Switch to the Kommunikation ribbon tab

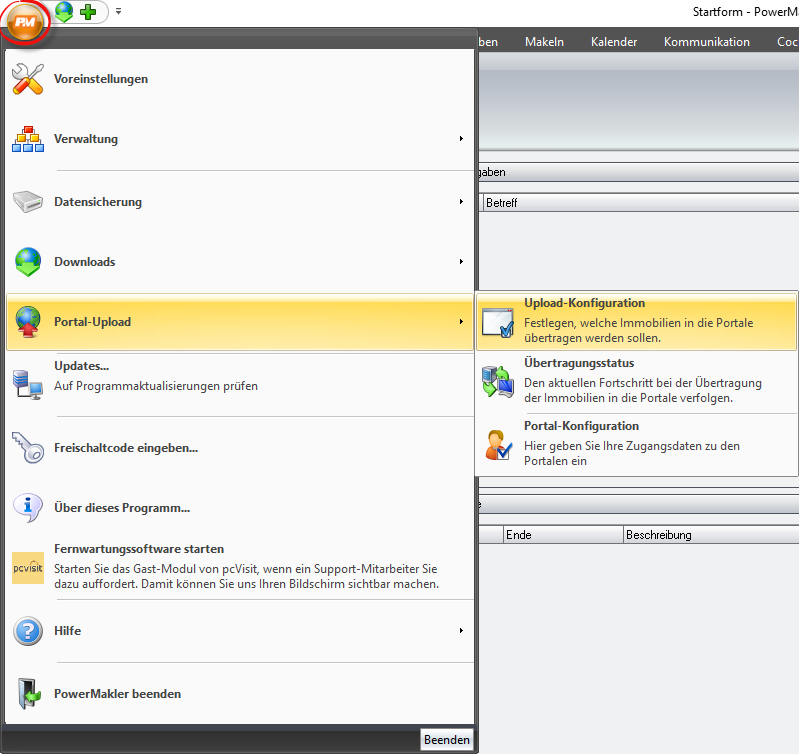pos(706,42)
